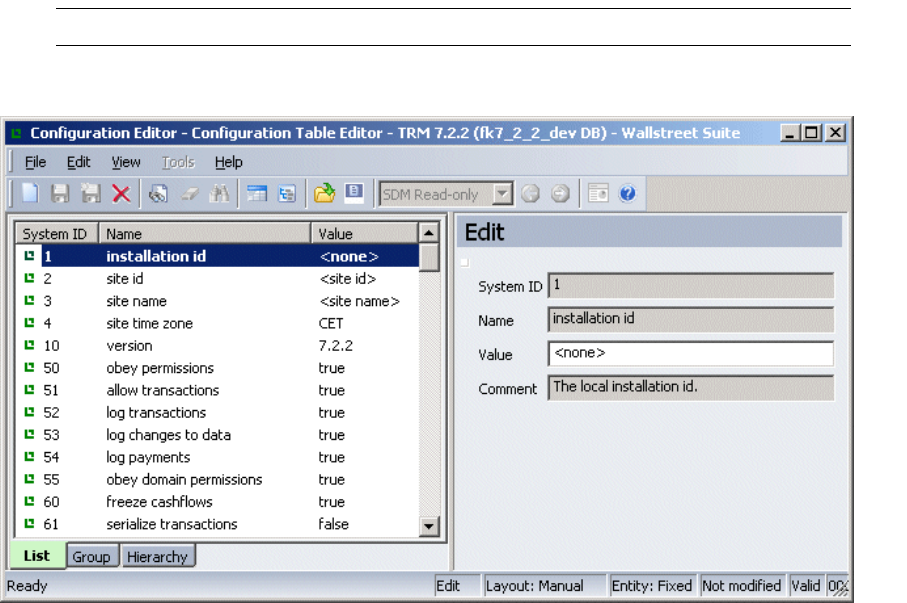Click the Name field containing installation id

691,319
